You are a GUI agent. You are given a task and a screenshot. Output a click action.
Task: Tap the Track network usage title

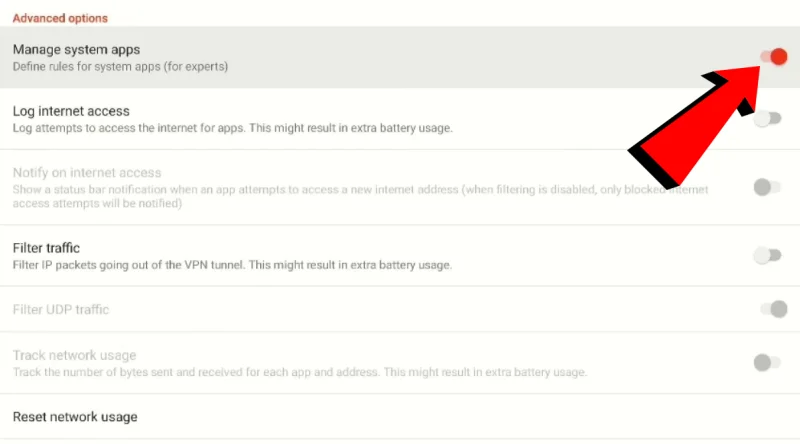(x=74, y=355)
